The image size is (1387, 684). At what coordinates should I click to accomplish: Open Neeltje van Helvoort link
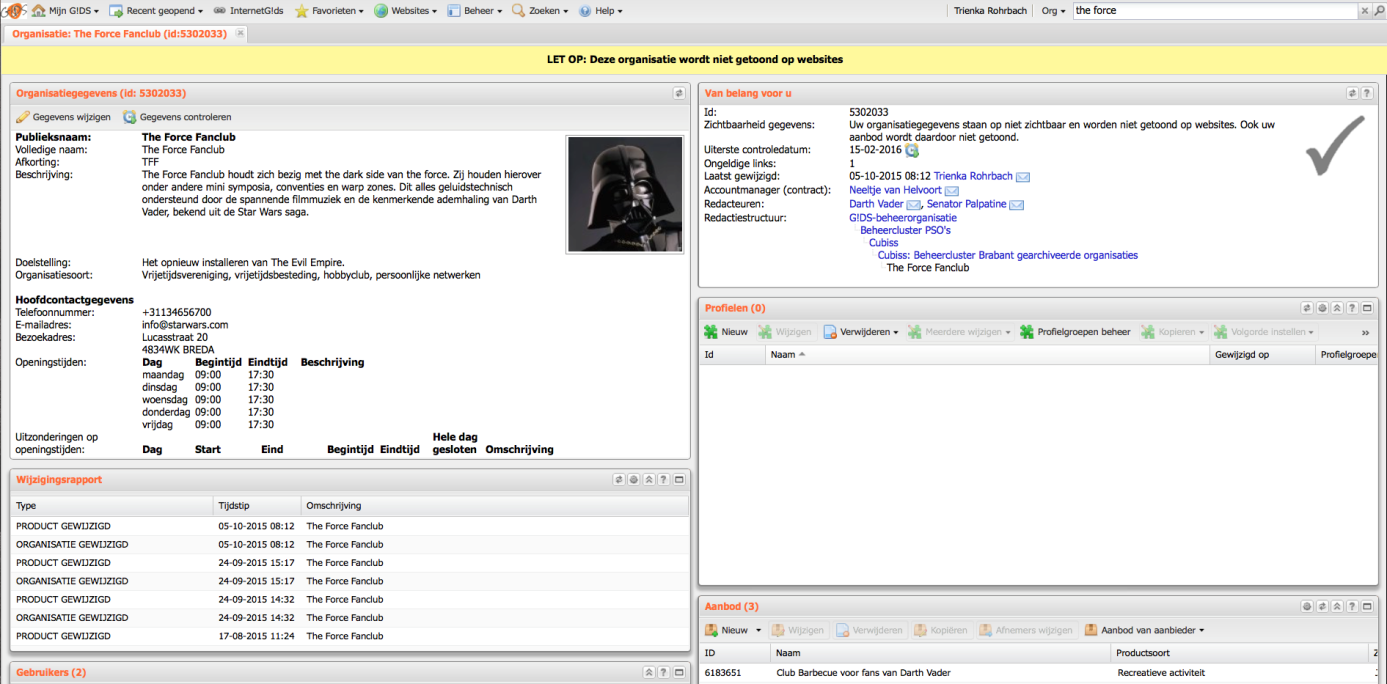pos(895,190)
